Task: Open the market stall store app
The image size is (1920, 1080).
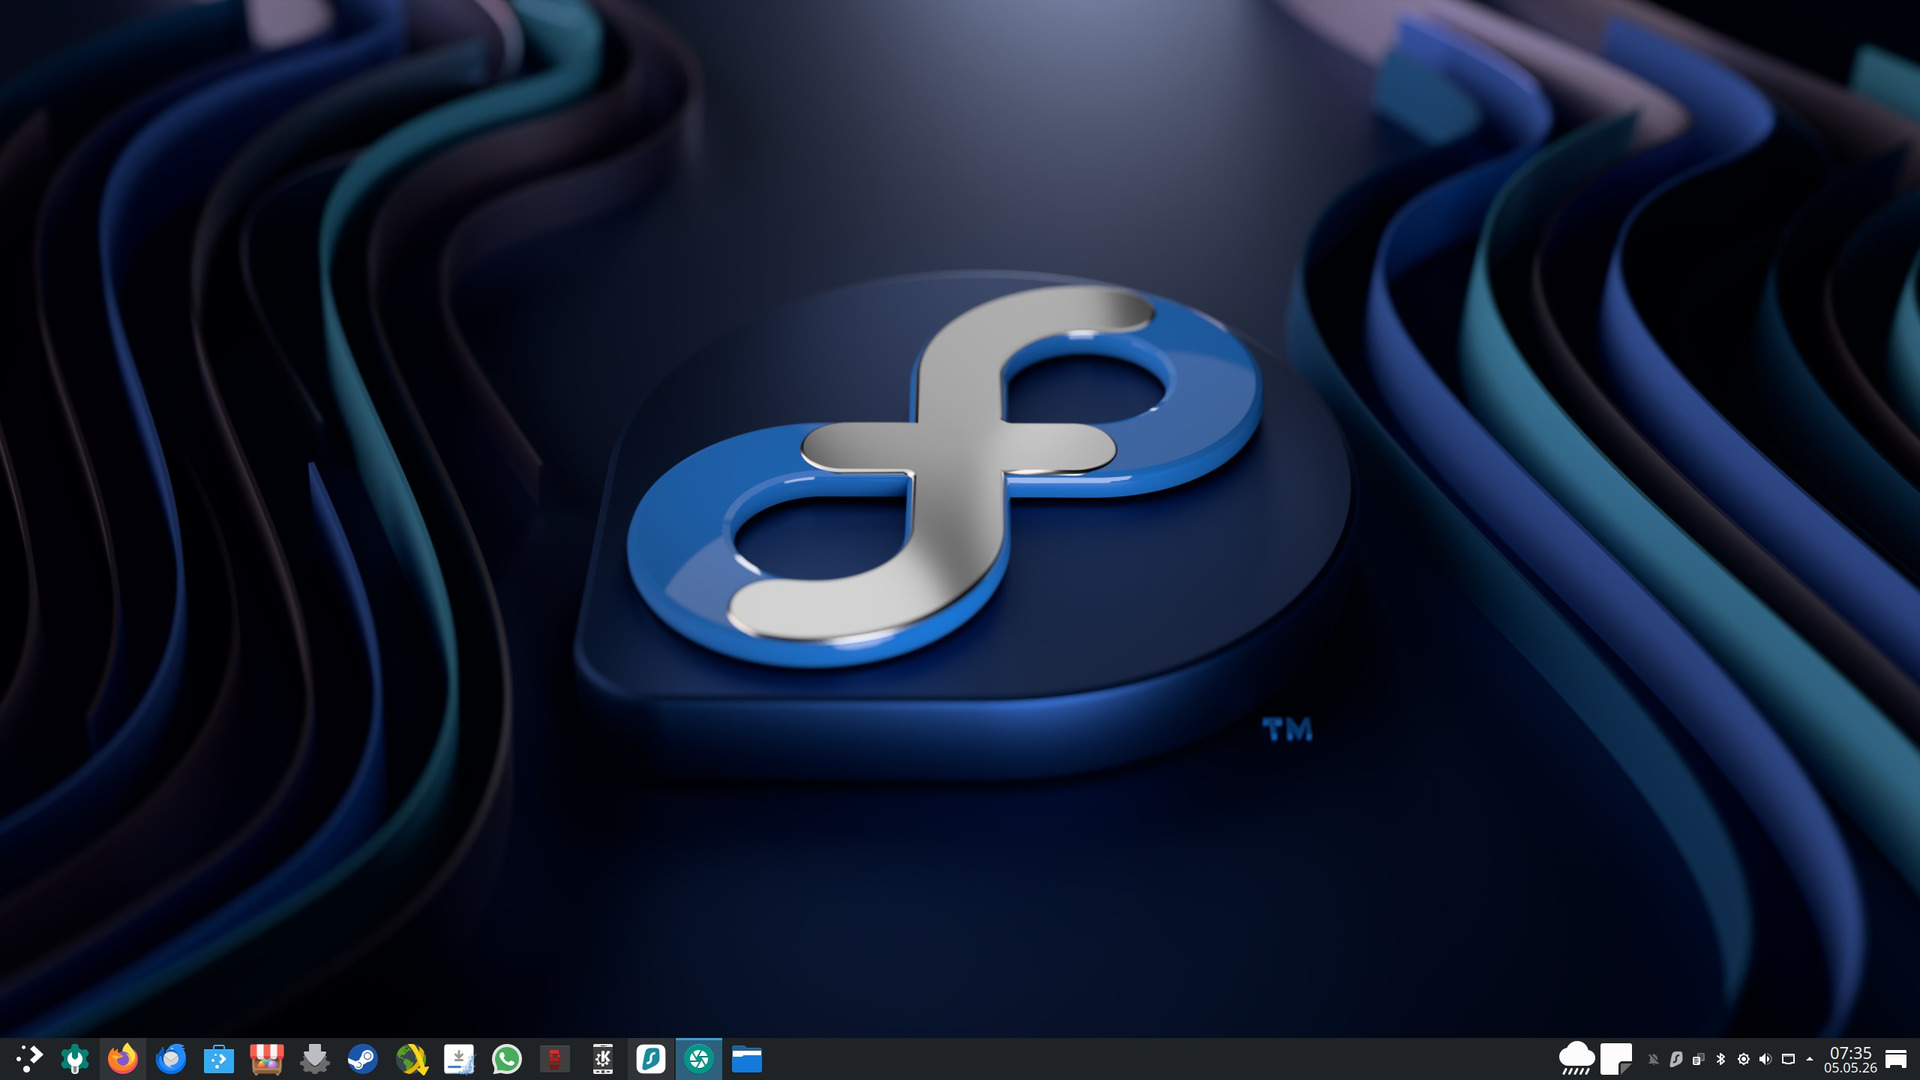Action: 267,1058
